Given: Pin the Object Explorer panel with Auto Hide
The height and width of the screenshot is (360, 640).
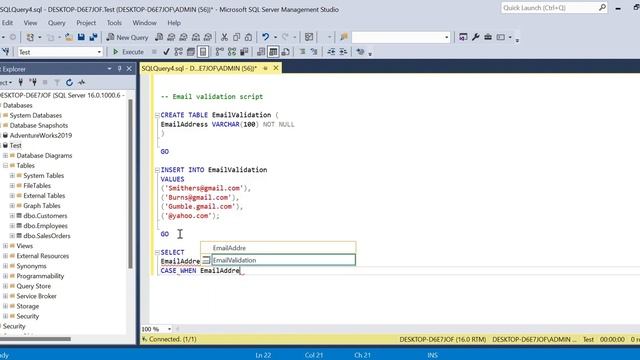Looking at the screenshot, I should pos(120,69).
